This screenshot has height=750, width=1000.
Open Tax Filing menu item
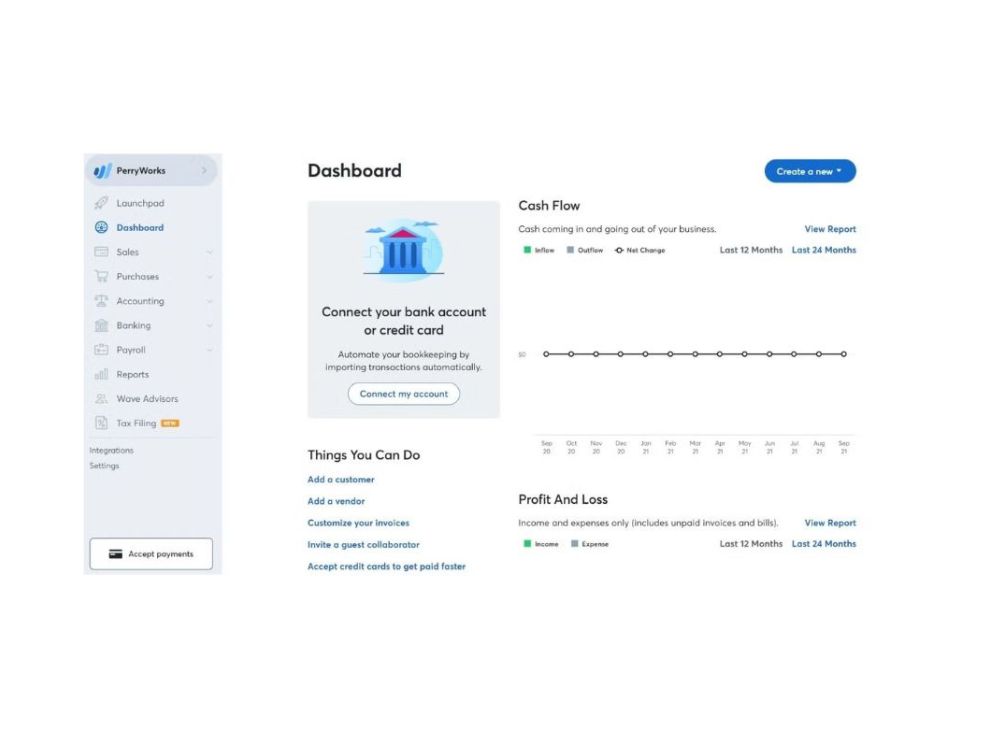(x=136, y=423)
